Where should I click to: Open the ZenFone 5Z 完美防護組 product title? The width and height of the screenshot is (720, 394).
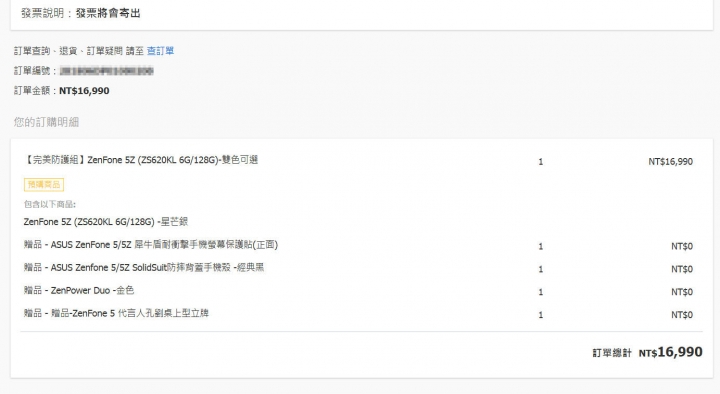pos(141,160)
